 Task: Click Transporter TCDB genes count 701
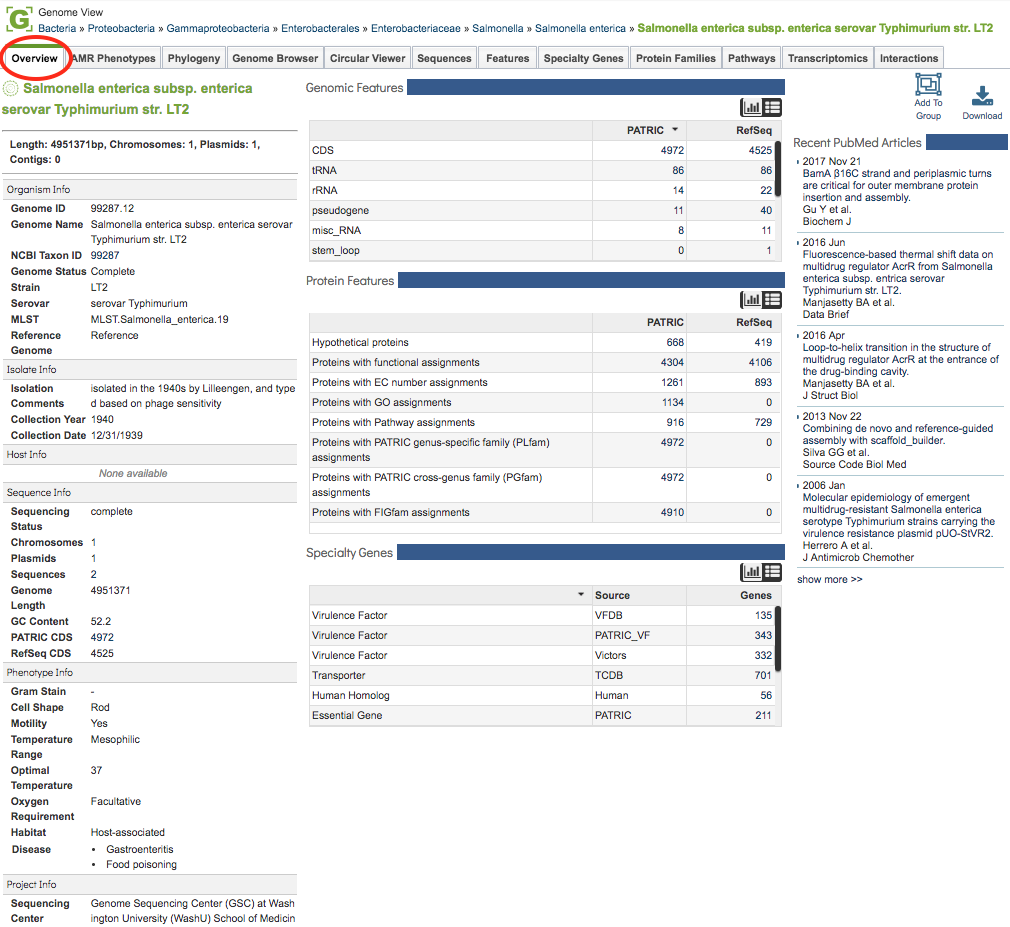(763, 675)
